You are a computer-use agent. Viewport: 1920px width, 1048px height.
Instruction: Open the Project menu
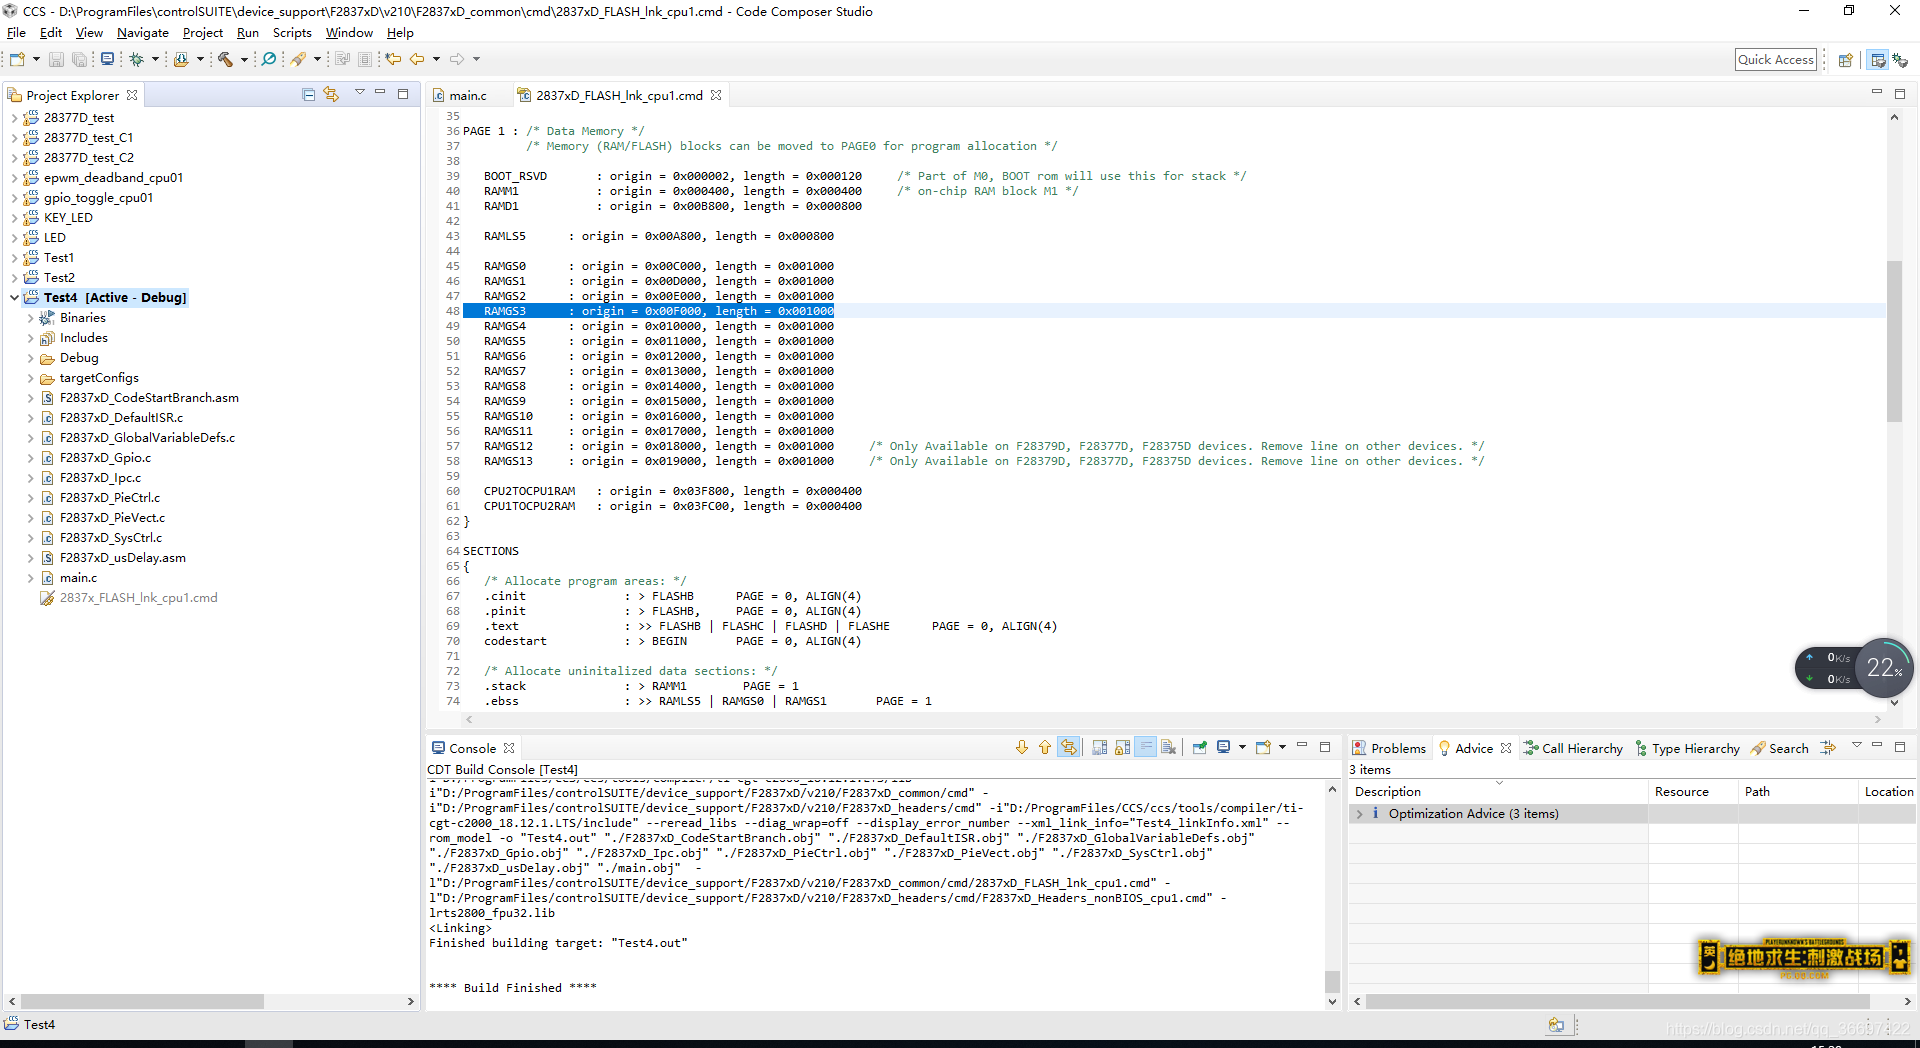click(203, 33)
